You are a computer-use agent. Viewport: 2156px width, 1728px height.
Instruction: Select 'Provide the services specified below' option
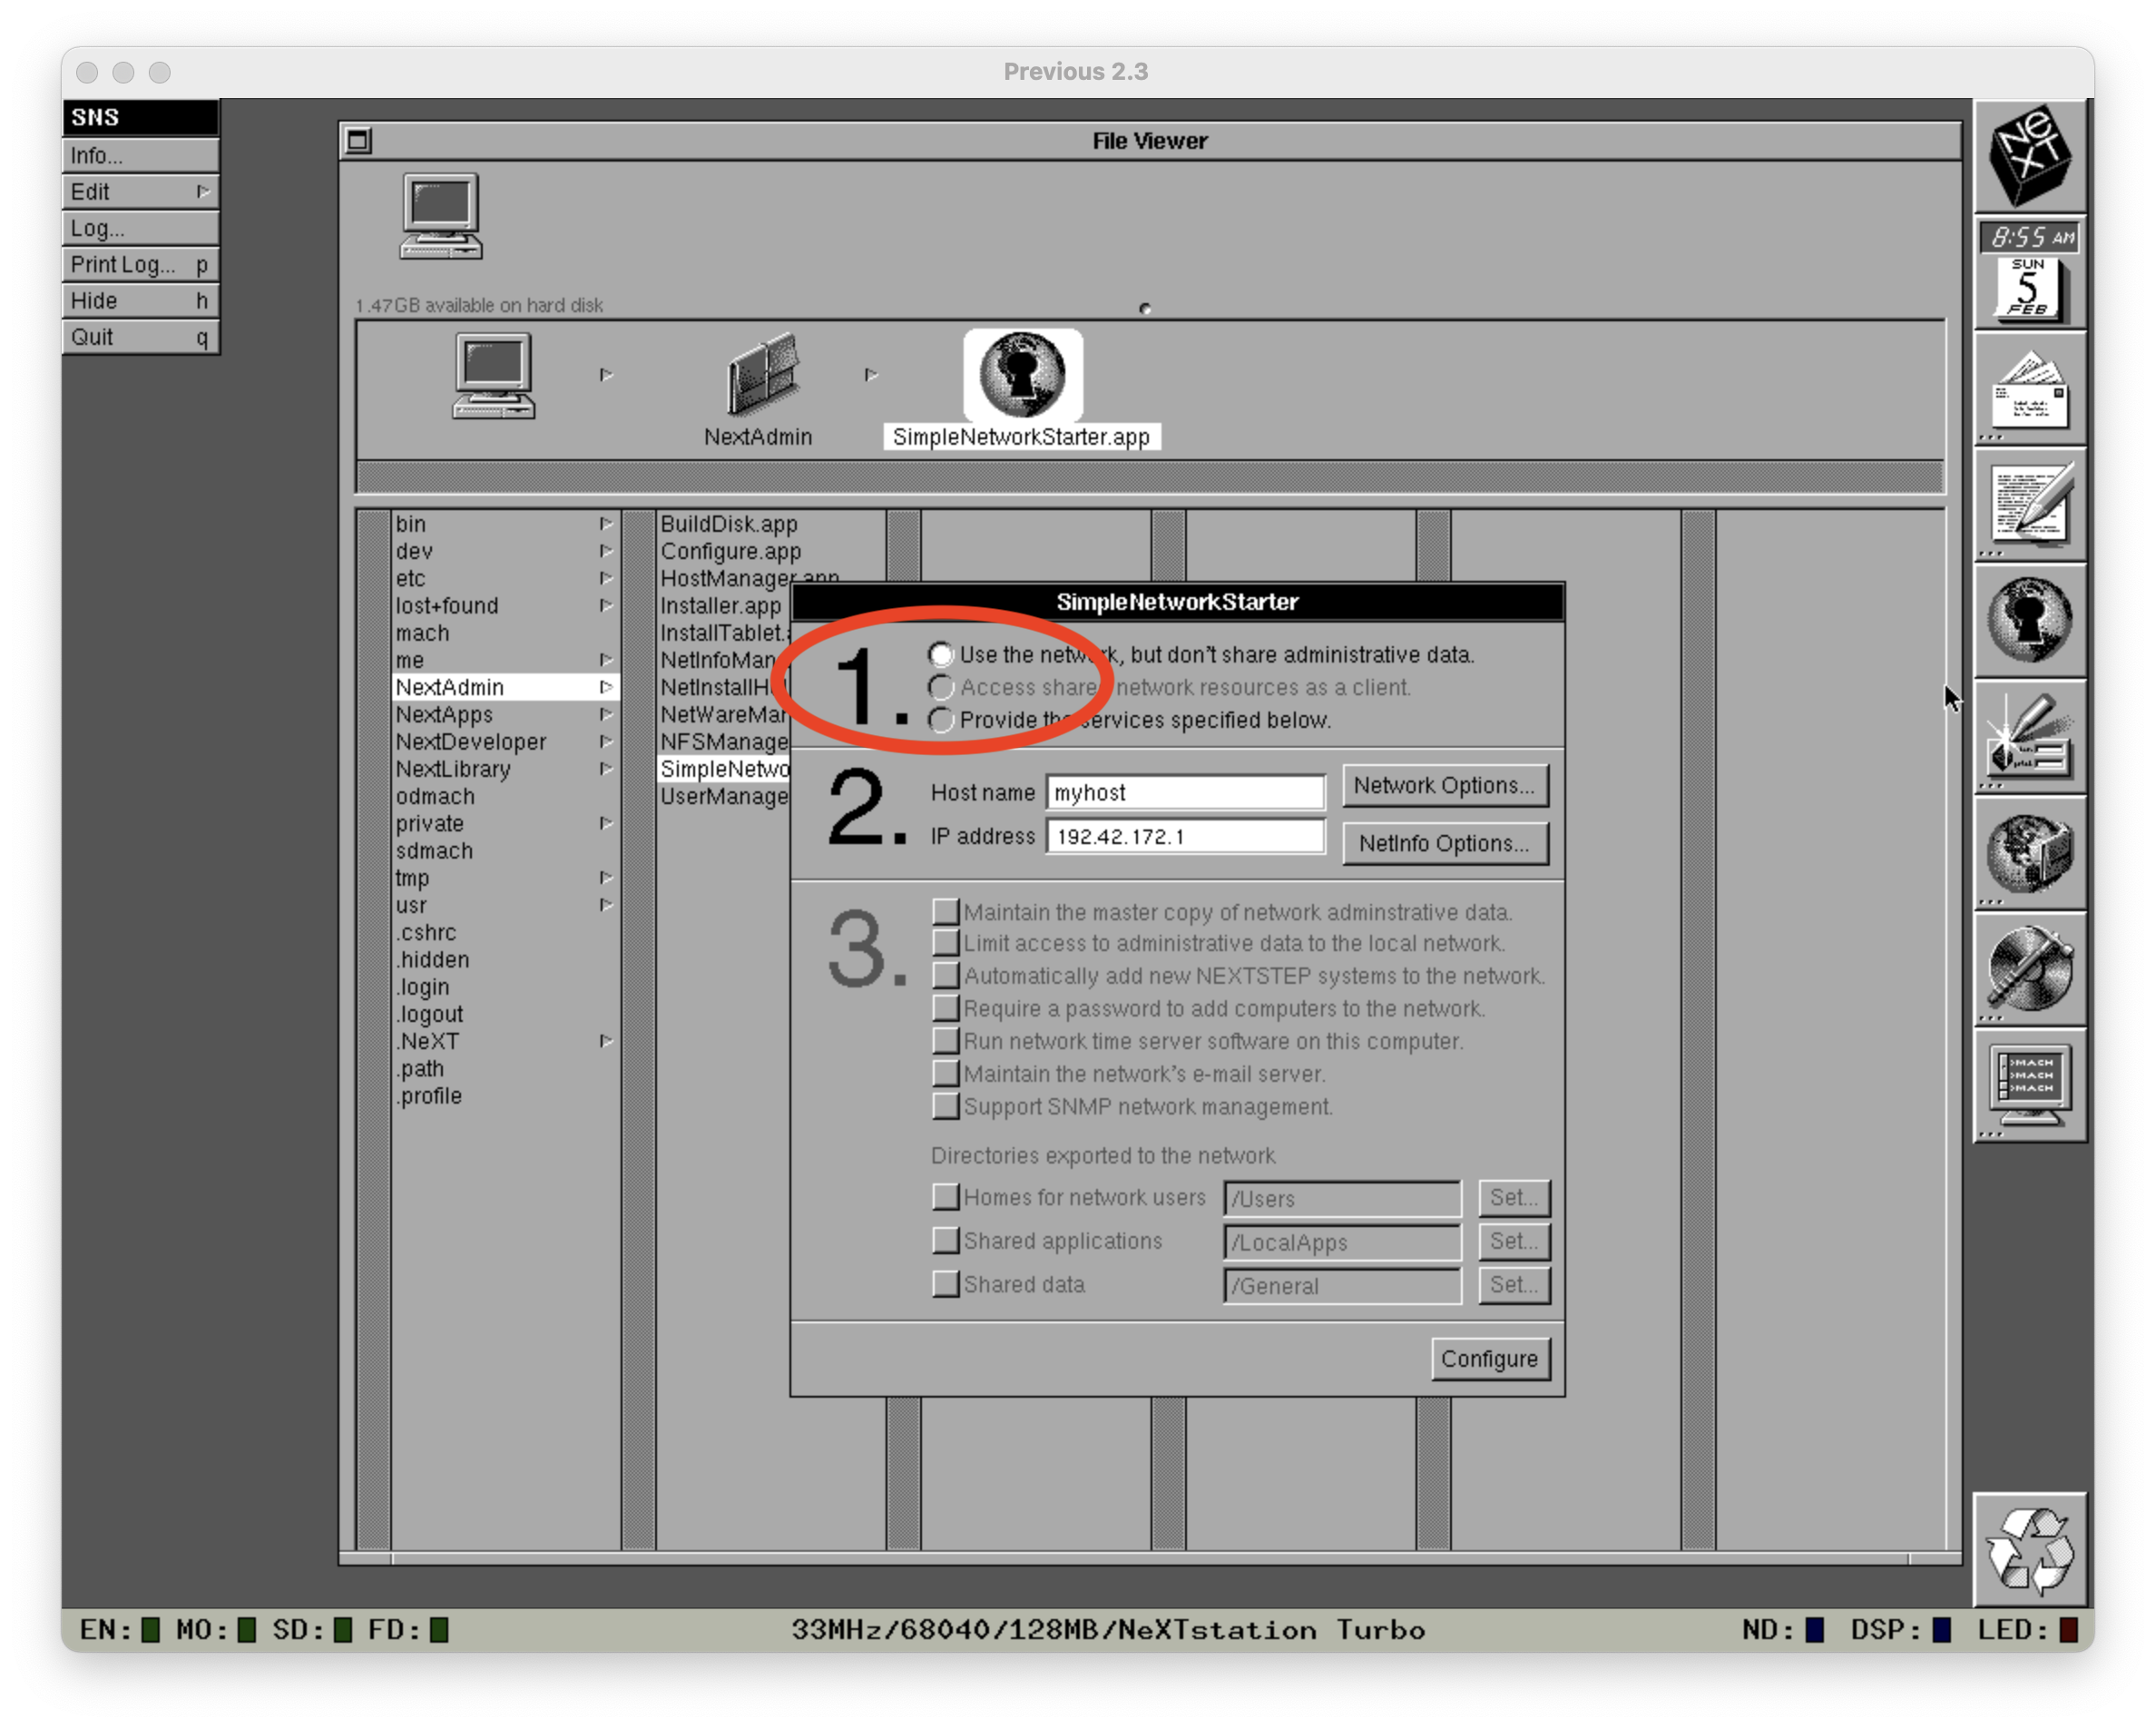[940, 720]
